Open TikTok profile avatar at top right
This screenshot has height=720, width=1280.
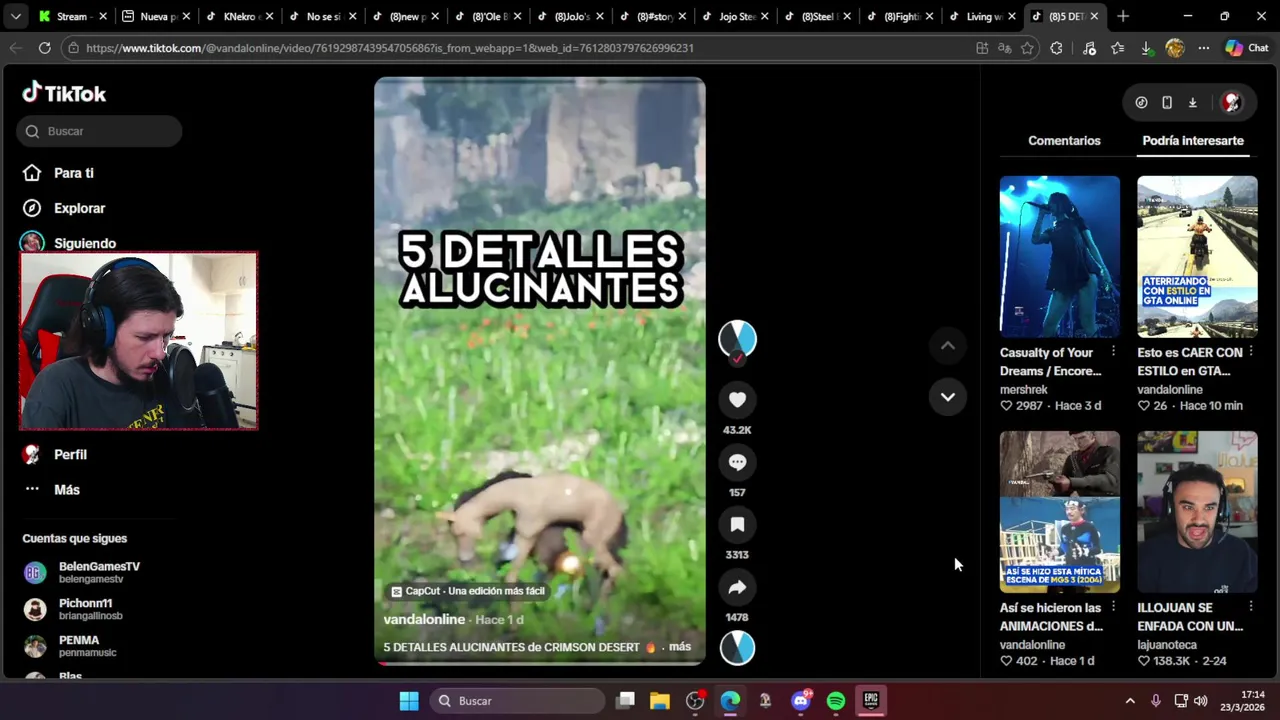[1231, 102]
